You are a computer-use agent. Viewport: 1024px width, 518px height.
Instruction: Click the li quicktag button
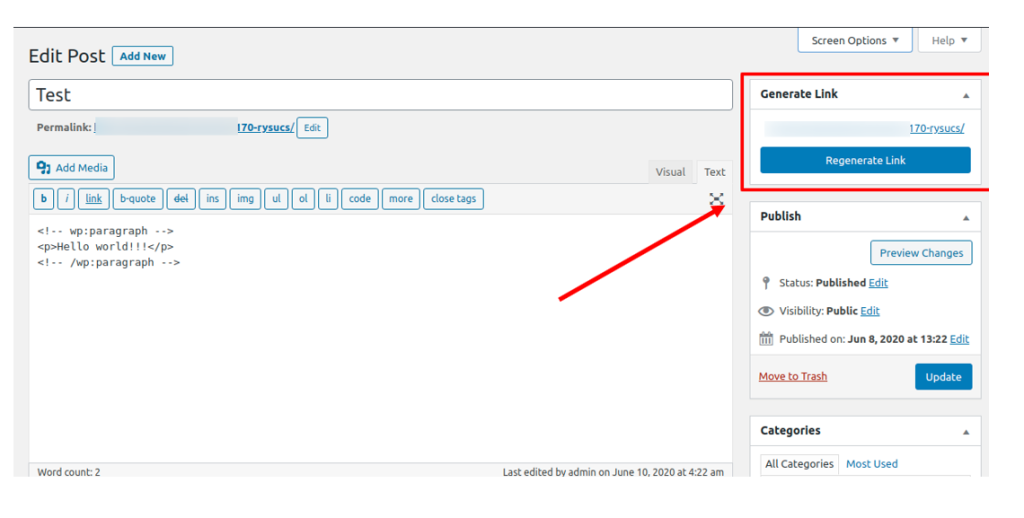pyautogui.click(x=328, y=199)
